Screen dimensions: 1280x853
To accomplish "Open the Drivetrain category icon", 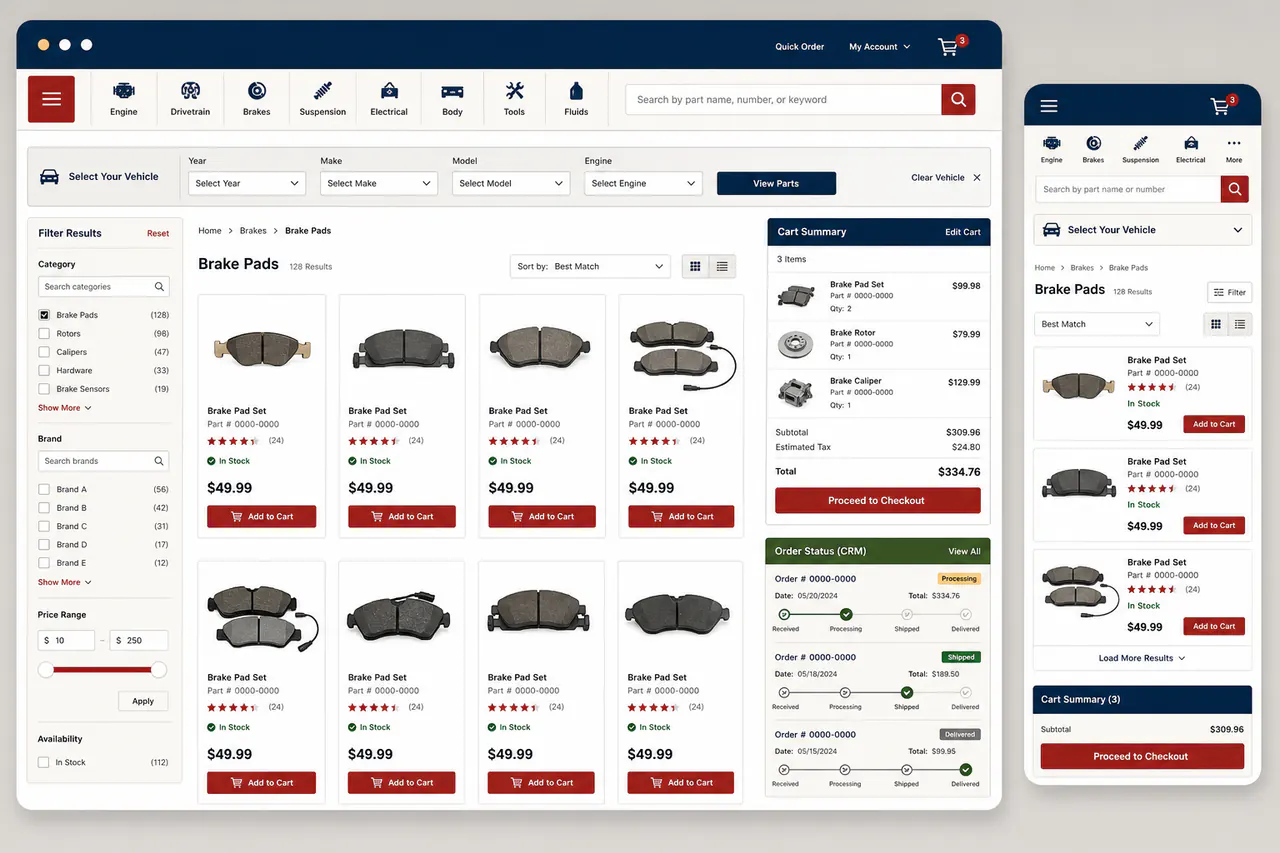I will [x=190, y=91].
